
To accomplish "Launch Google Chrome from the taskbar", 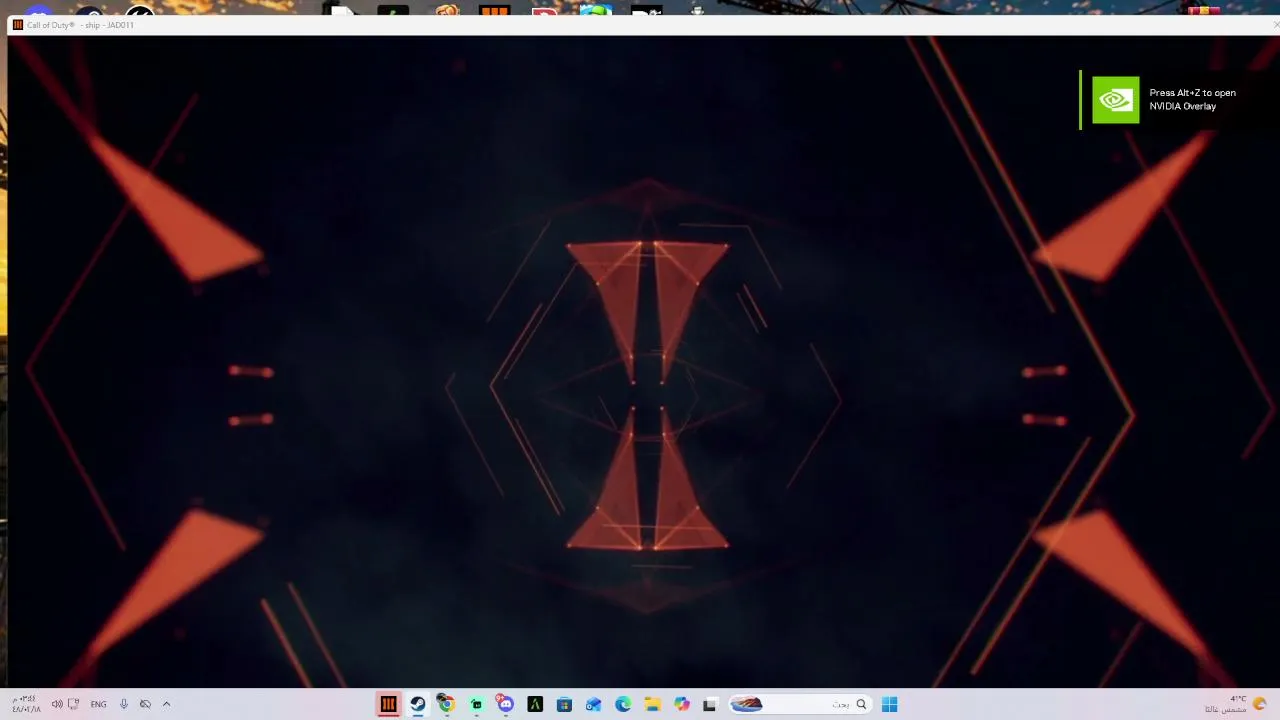I will 447,704.
